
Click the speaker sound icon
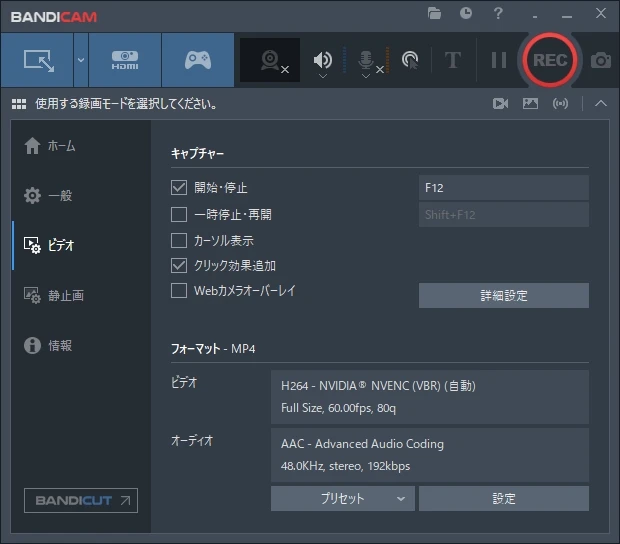[x=322, y=60]
